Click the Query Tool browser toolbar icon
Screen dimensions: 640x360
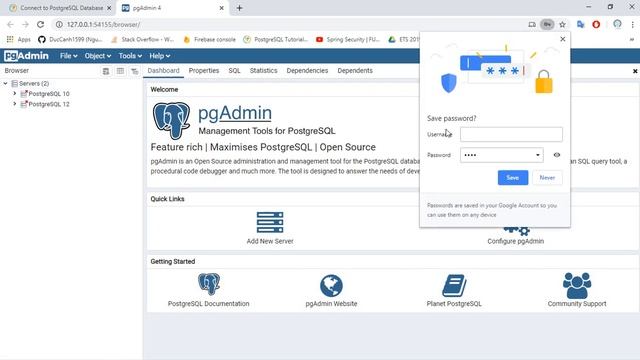pyautogui.click(x=106, y=71)
